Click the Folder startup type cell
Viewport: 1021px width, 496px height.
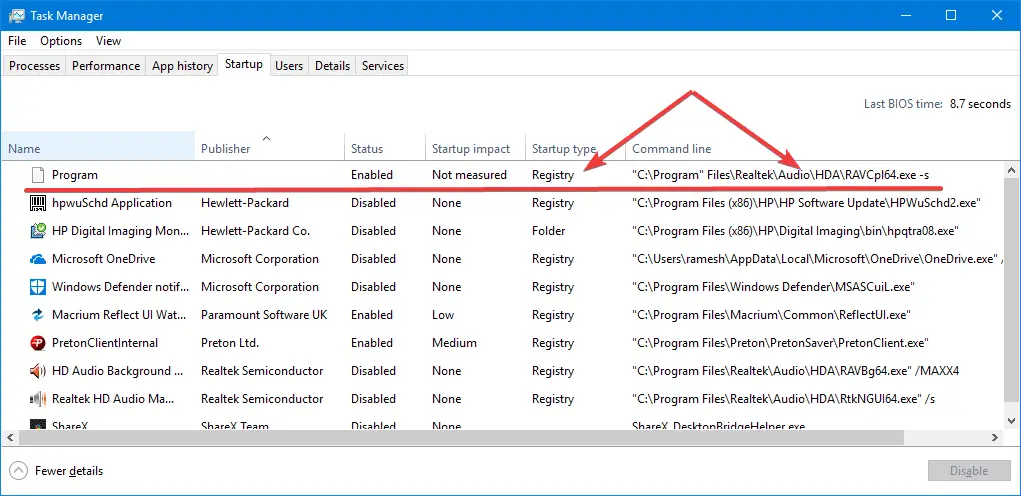548,230
